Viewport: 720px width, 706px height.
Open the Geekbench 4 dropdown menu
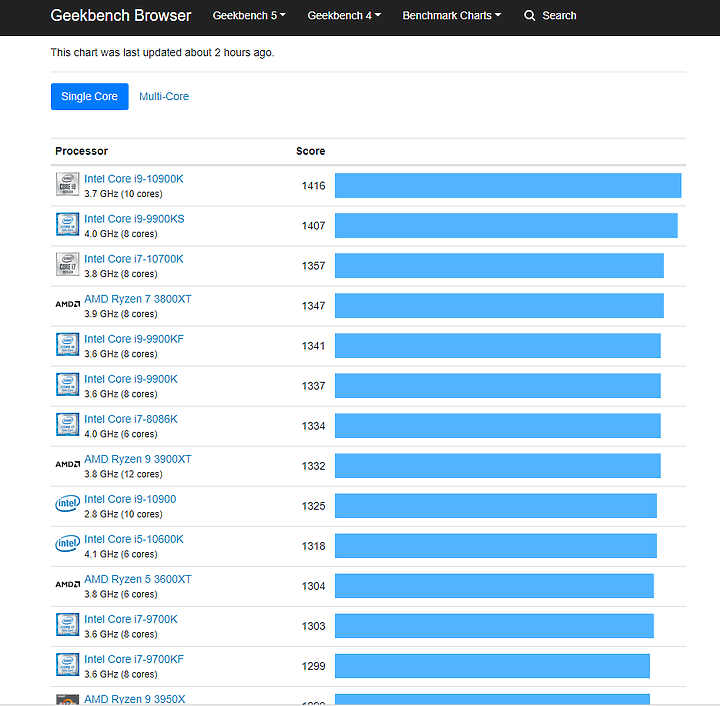tap(344, 16)
